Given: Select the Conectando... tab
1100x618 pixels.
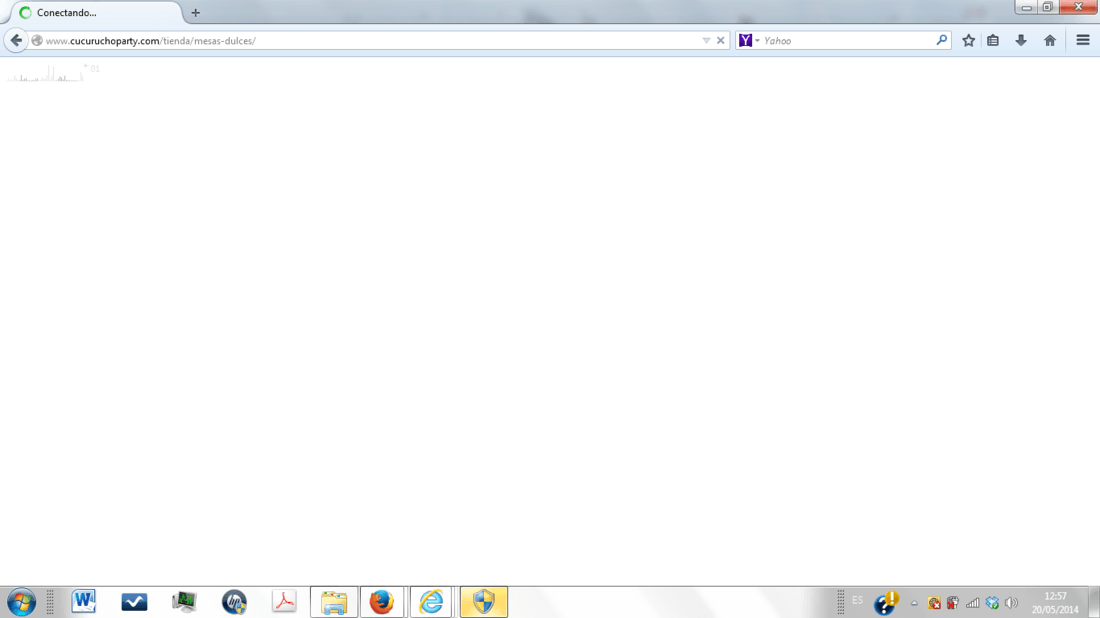Looking at the screenshot, I should click(x=95, y=13).
